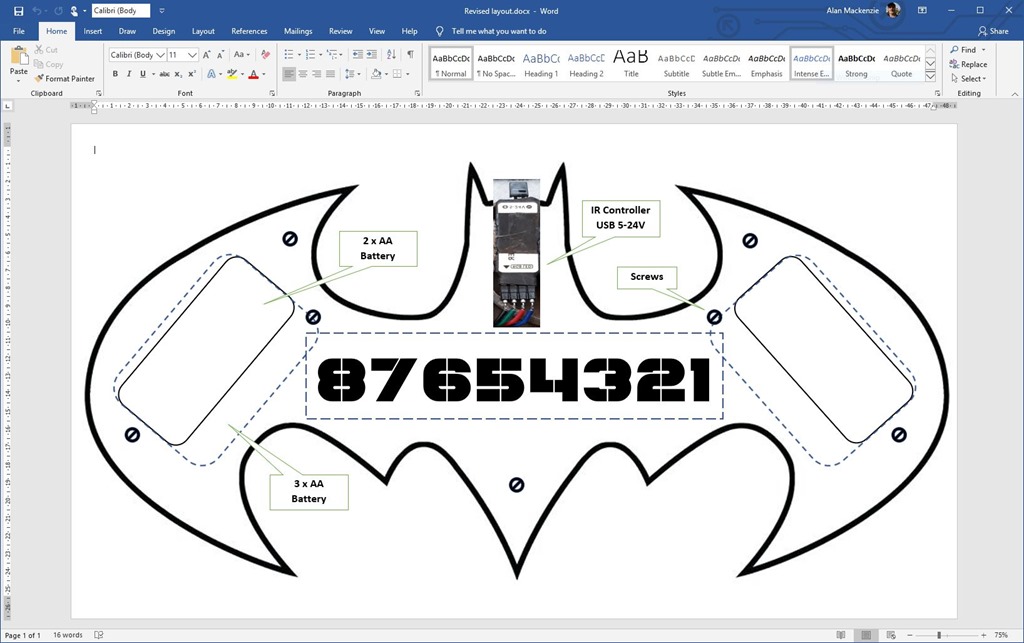
Task: Click the Tell me what you want search box
Action: click(x=498, y=31)
